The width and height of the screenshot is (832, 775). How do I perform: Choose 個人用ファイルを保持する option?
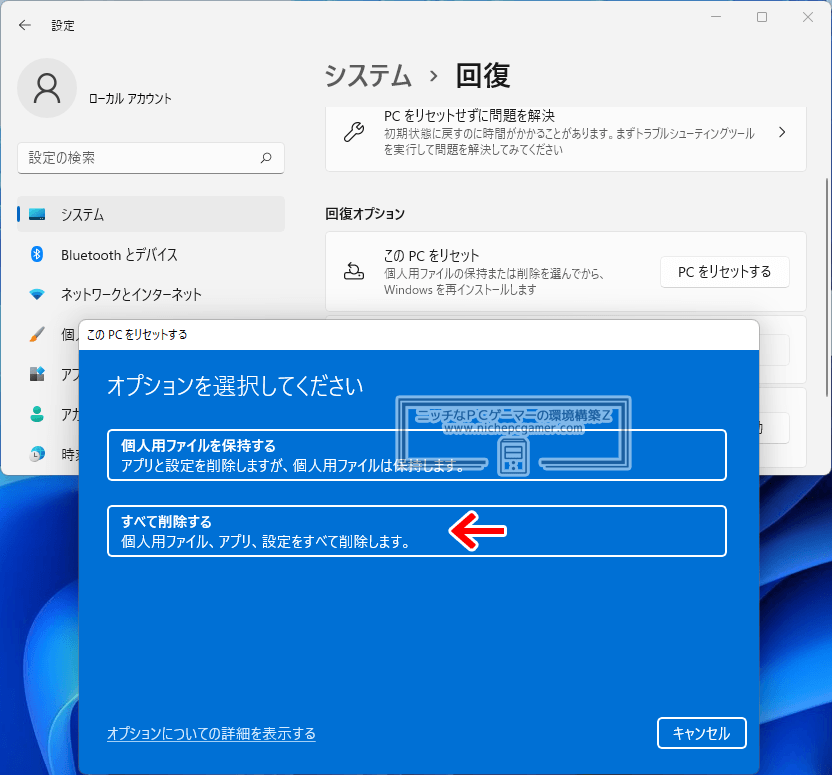pyautogui.click(x=417, y=455)
